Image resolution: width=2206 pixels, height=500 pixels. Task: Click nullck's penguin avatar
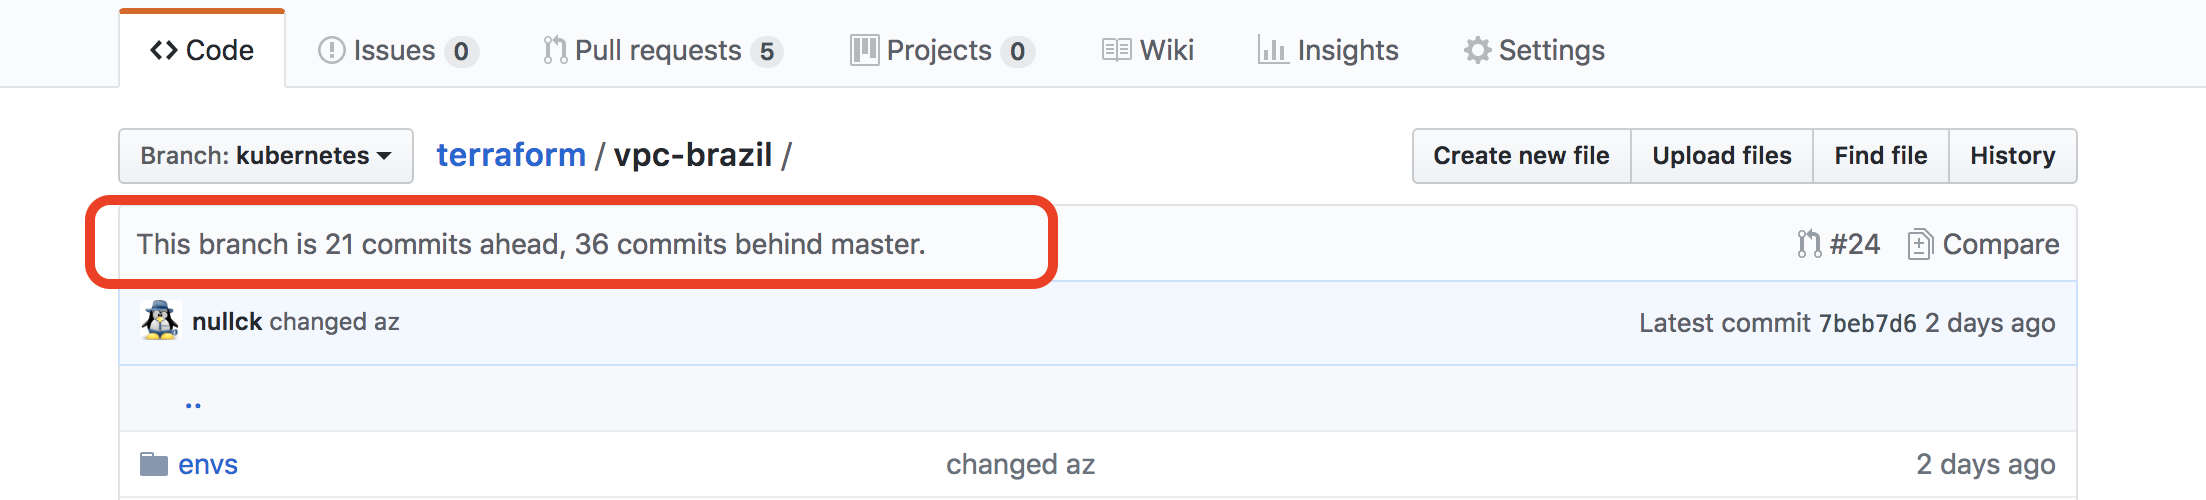coord(160,321)
